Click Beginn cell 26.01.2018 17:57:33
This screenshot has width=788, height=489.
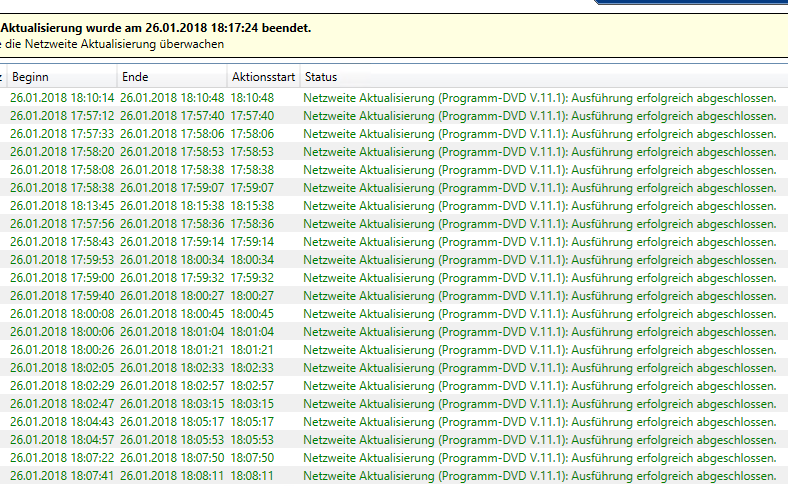click(x=62, y=134)
